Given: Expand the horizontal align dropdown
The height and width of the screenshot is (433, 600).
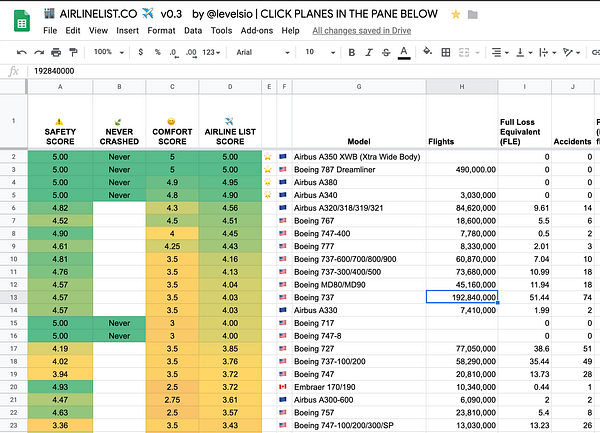Looking at the screenshot, I should (x=505, y=51).
